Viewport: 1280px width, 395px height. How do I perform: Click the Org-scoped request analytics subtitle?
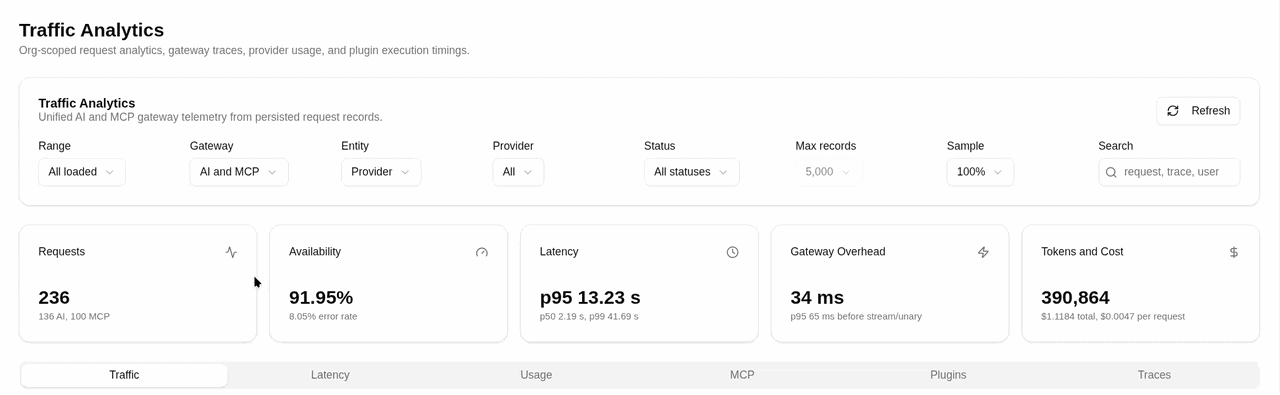click(244, 50)
